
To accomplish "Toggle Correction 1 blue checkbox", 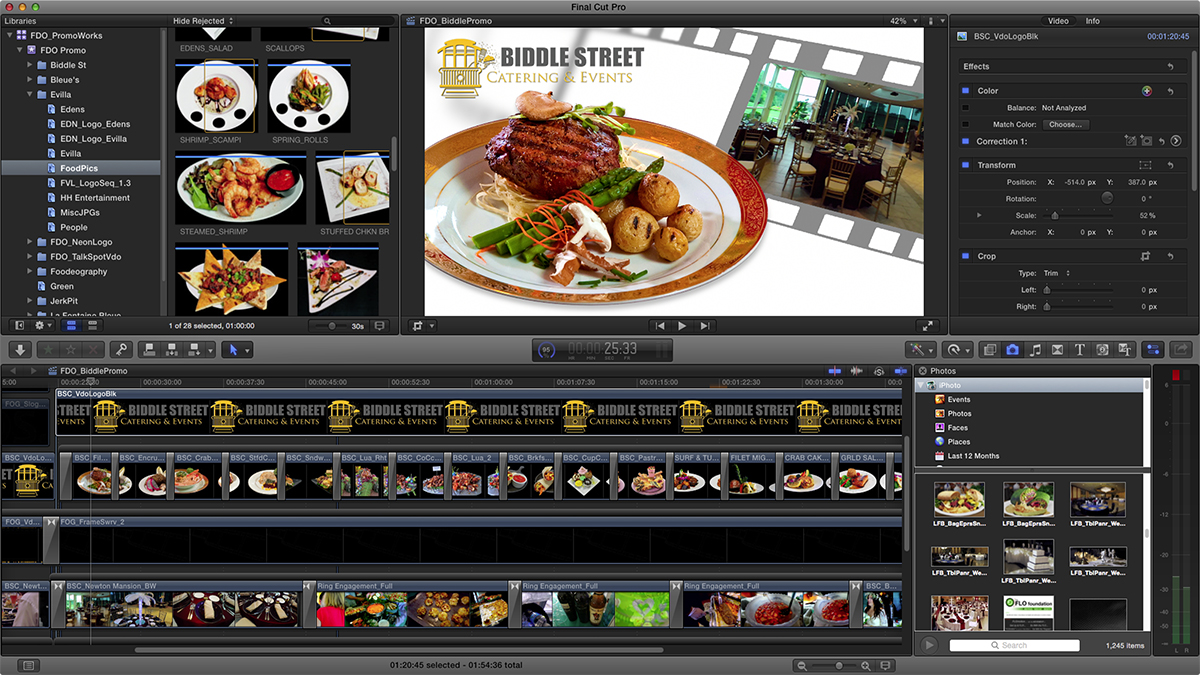I will tap(966, 141).
